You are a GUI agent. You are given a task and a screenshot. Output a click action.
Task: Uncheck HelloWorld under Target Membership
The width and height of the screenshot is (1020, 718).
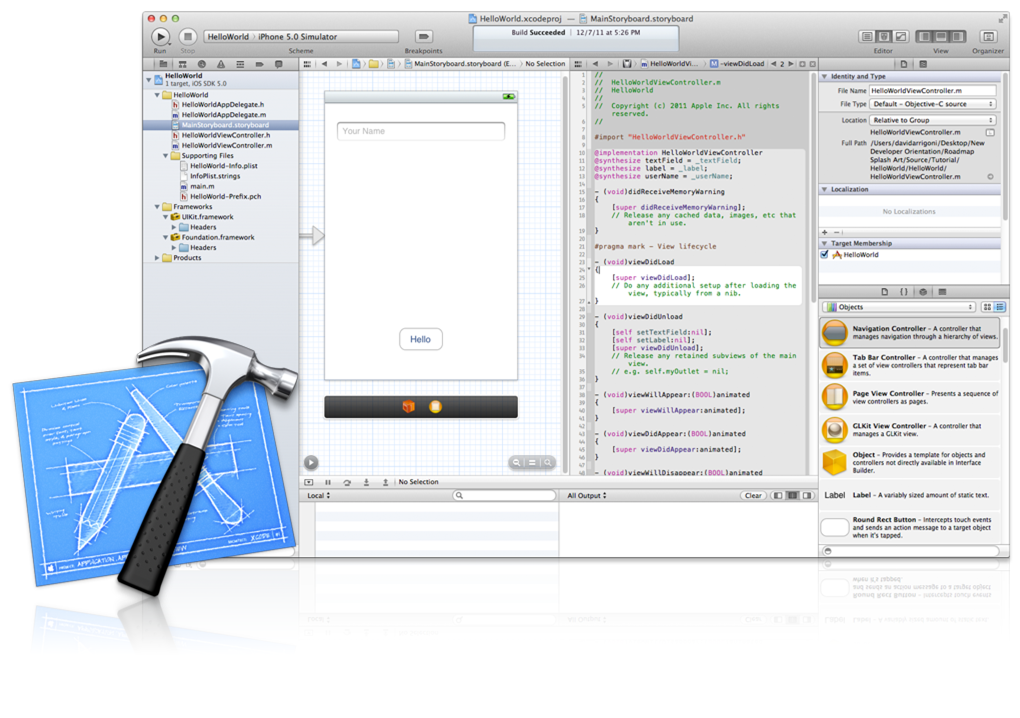pyautogui.click(x=825, y=253)
